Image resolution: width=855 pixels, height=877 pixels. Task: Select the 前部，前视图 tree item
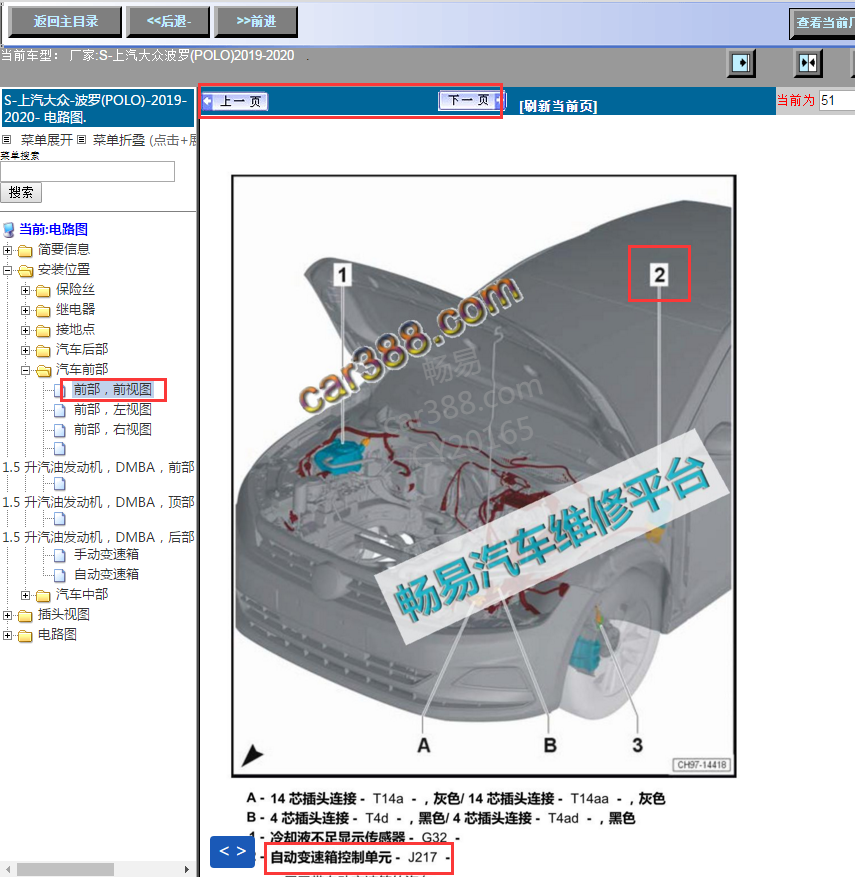point(112,389)
